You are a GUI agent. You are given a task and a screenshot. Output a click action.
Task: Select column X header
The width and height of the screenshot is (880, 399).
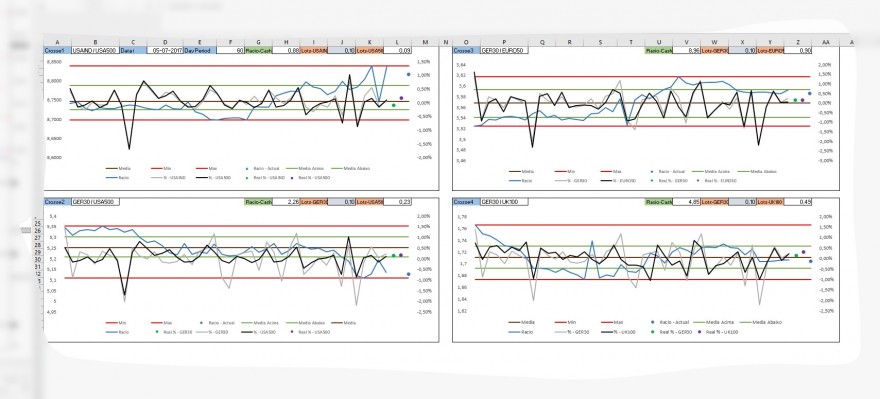tap(742, 42)
